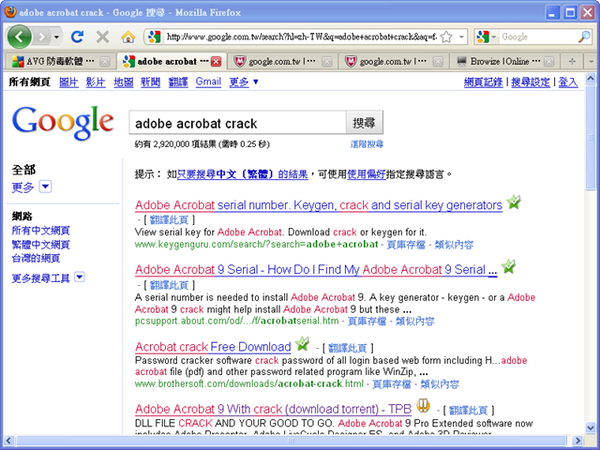The height and width of the screenshot is (450, 600).
Task: Open the 進階搜尋 advanced search link
Action: point(367,144)
